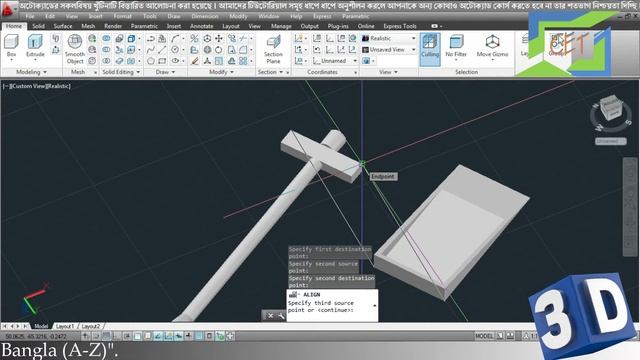Expand the Modeling panel
Viewport: 640px width, 360px height.
pos(31,72)
